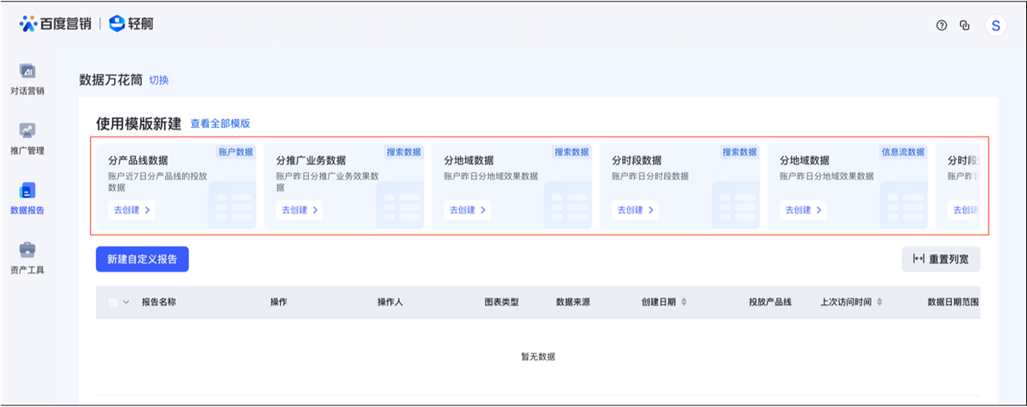Open 查看全部模版 link
The image size is (1027, 407).
point(220,124)
